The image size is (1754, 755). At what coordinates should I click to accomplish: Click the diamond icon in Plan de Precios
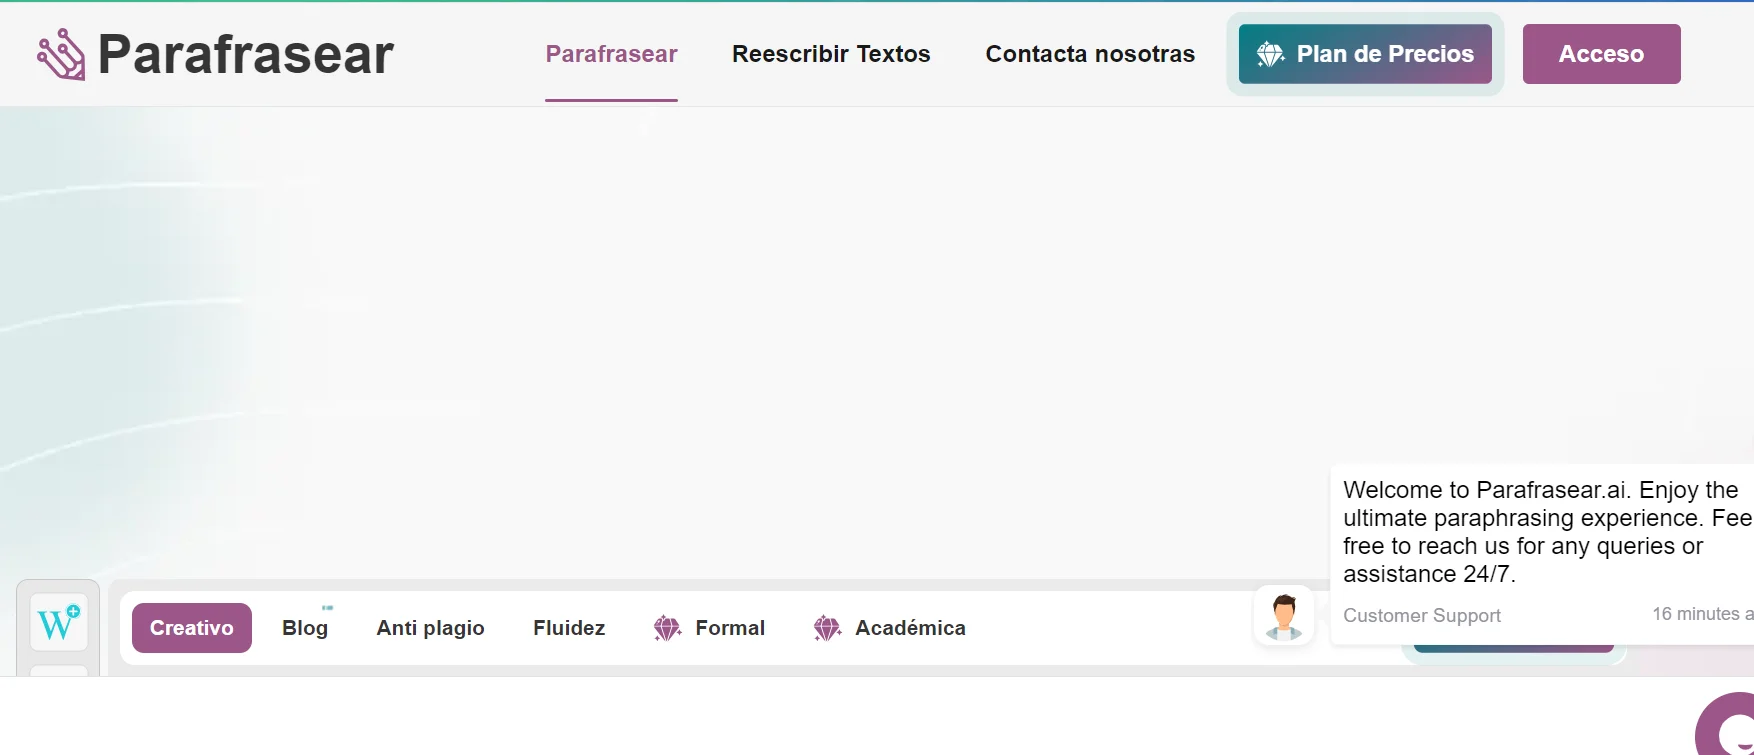pyautogui.click(x=1270, y=54)
